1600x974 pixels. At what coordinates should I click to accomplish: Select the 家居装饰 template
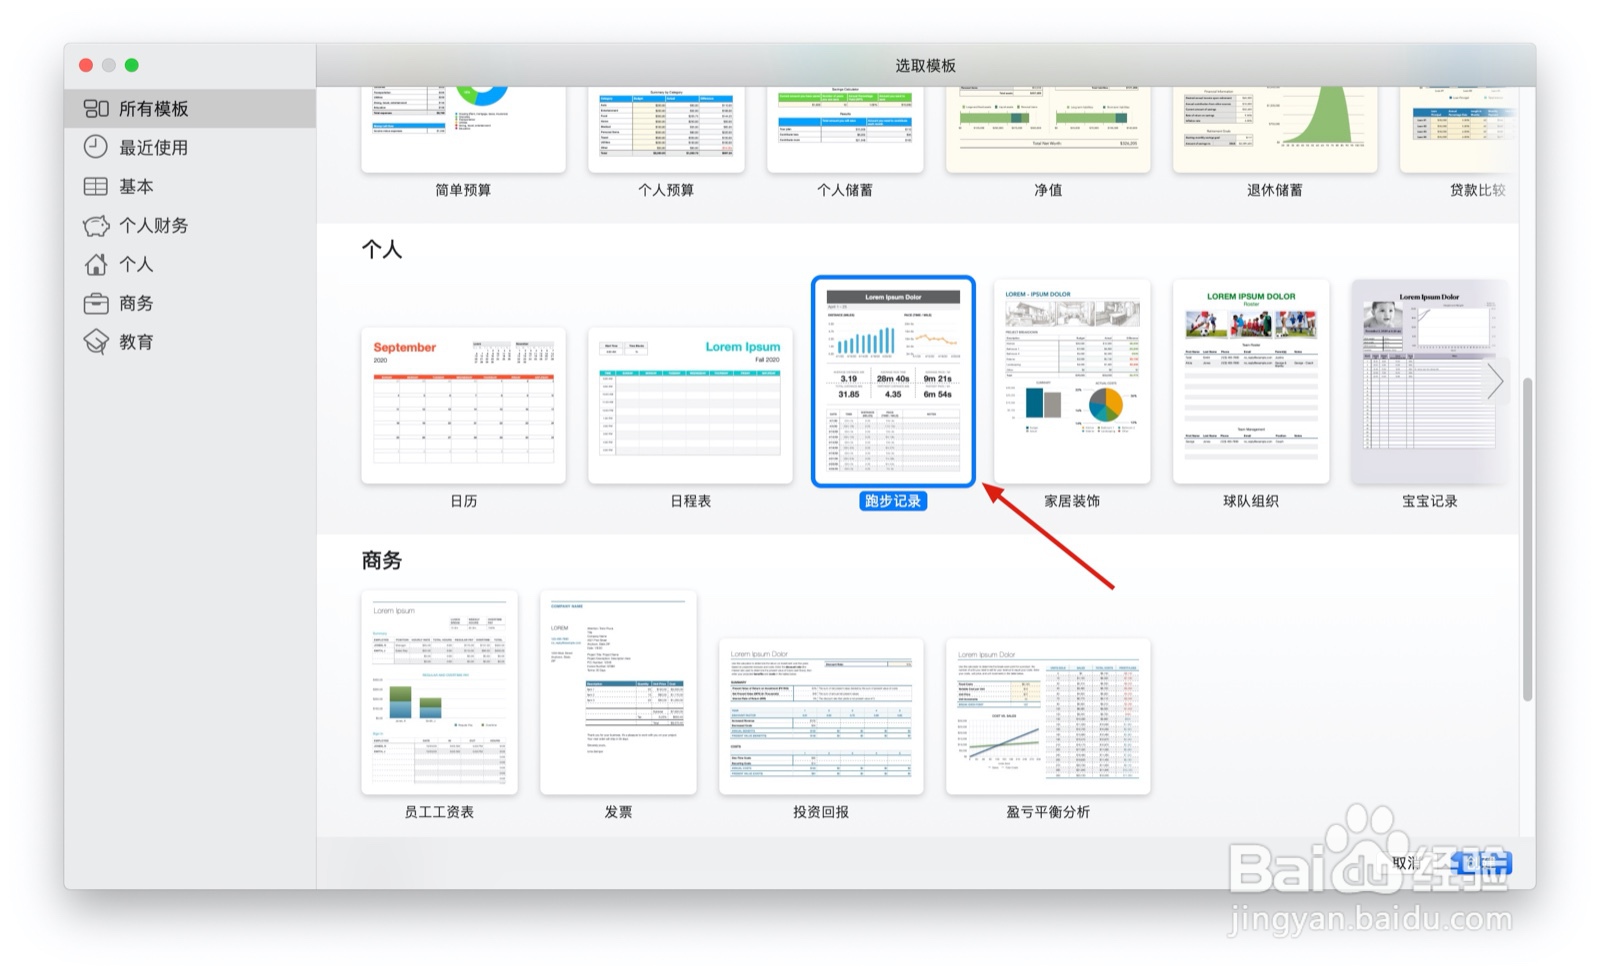point(1072,382)
